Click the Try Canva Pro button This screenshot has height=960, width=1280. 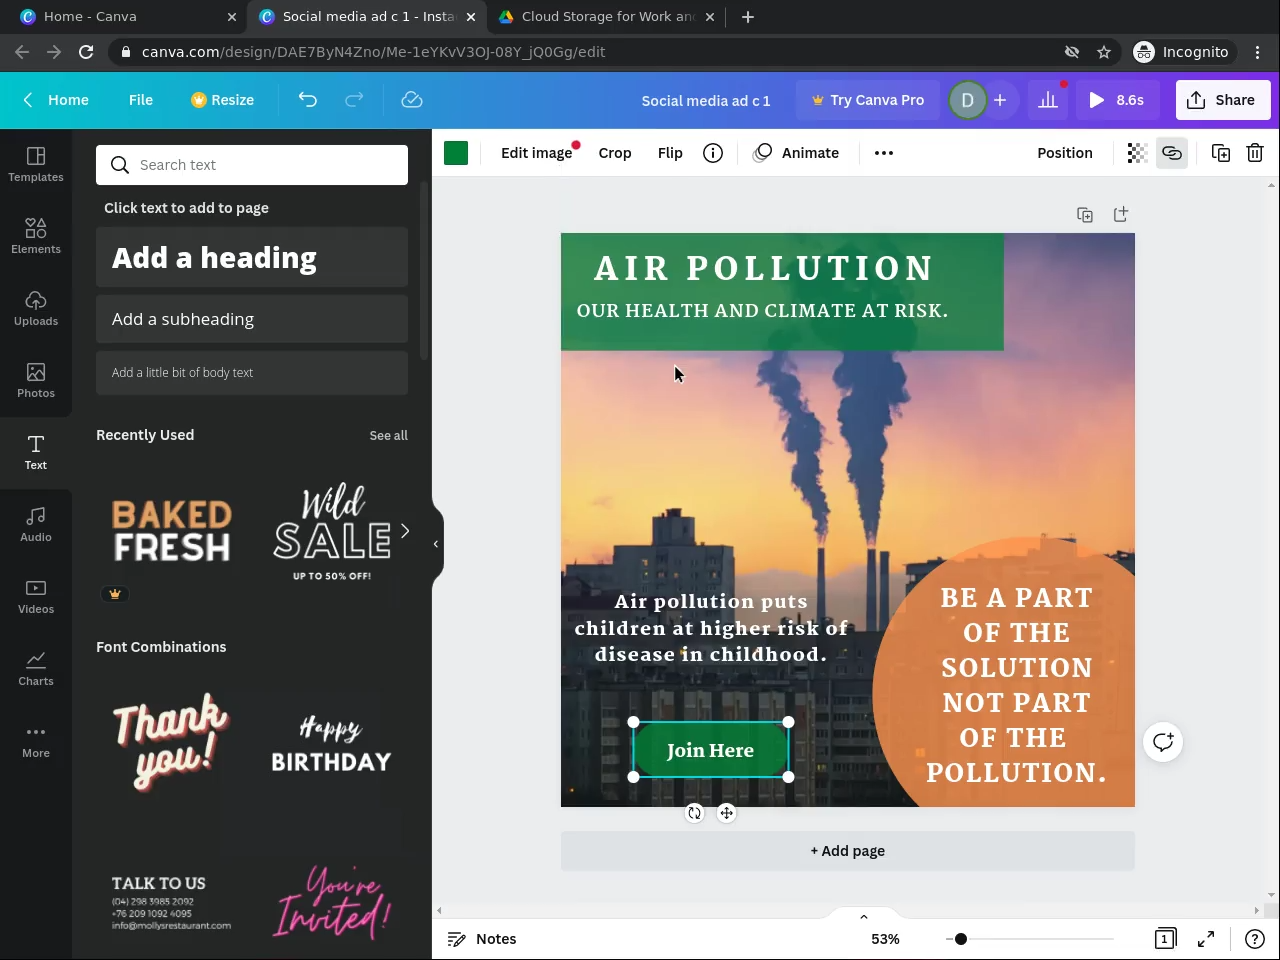pyautogui.click(x=868, y=100)
